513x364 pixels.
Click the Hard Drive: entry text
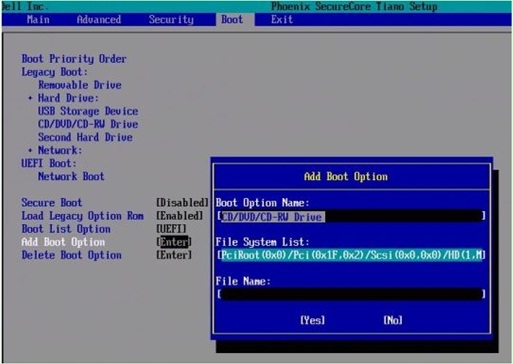click(68, 98)
